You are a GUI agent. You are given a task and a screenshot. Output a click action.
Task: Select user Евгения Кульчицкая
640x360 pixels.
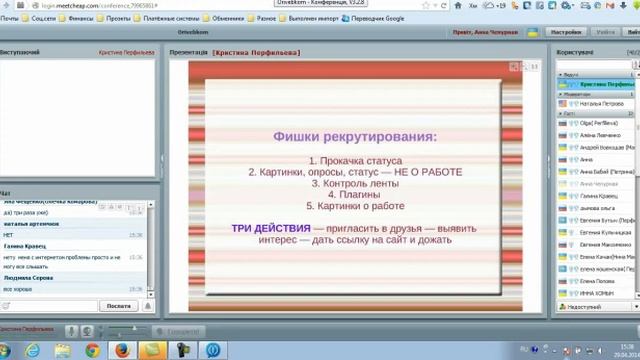point(596,232)
